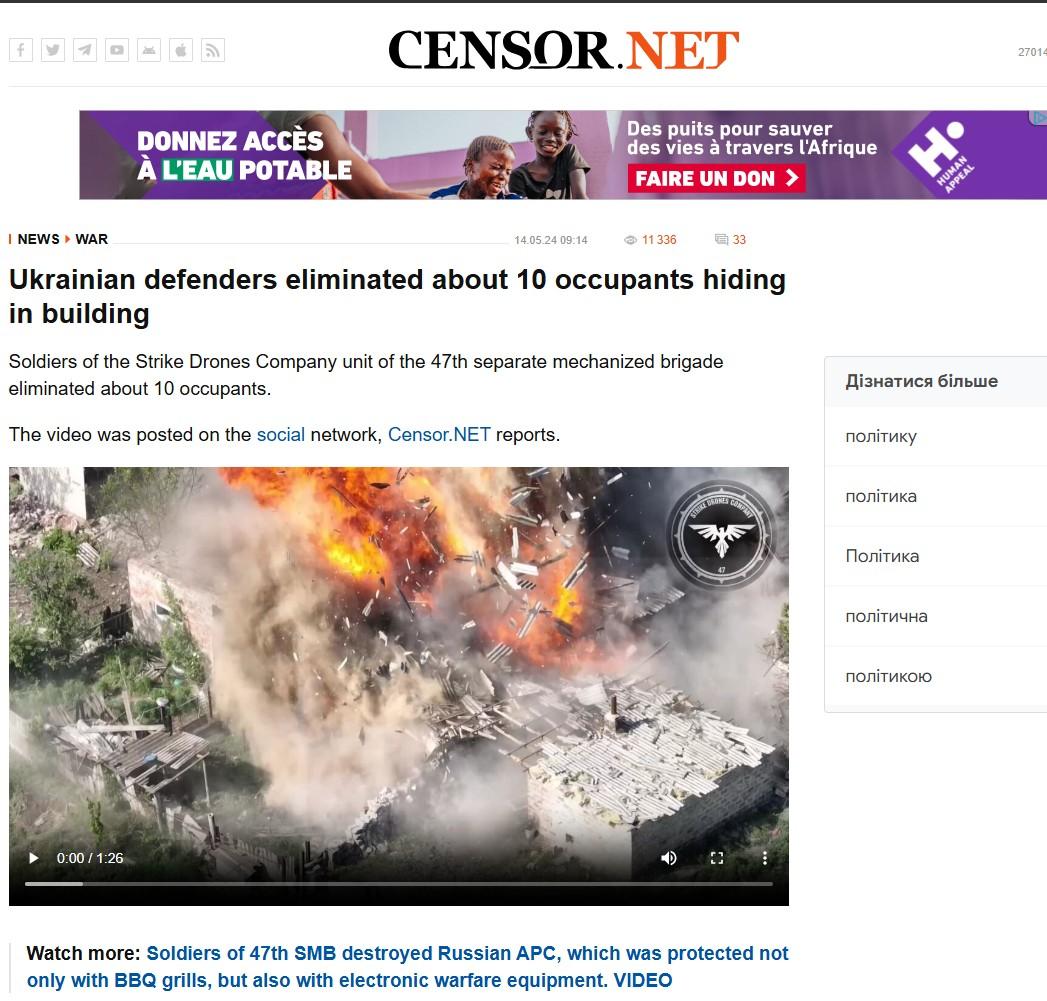Open the Apple app icon
This screenshot has height=1001, width=1047.
pyautogui.click(x=181, y=50)
